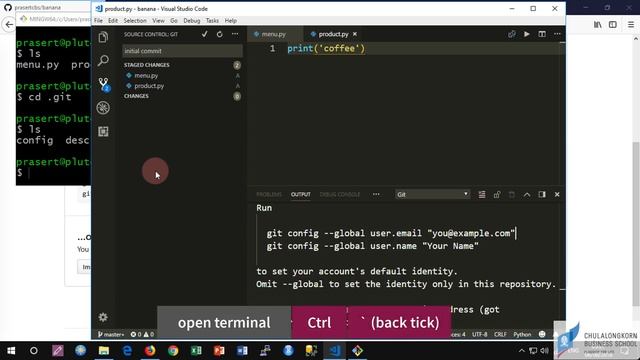The width and height of the screenshot is (640, 360).
Task: Click the master branch in status bar
Action: click(x=111, y=334)
